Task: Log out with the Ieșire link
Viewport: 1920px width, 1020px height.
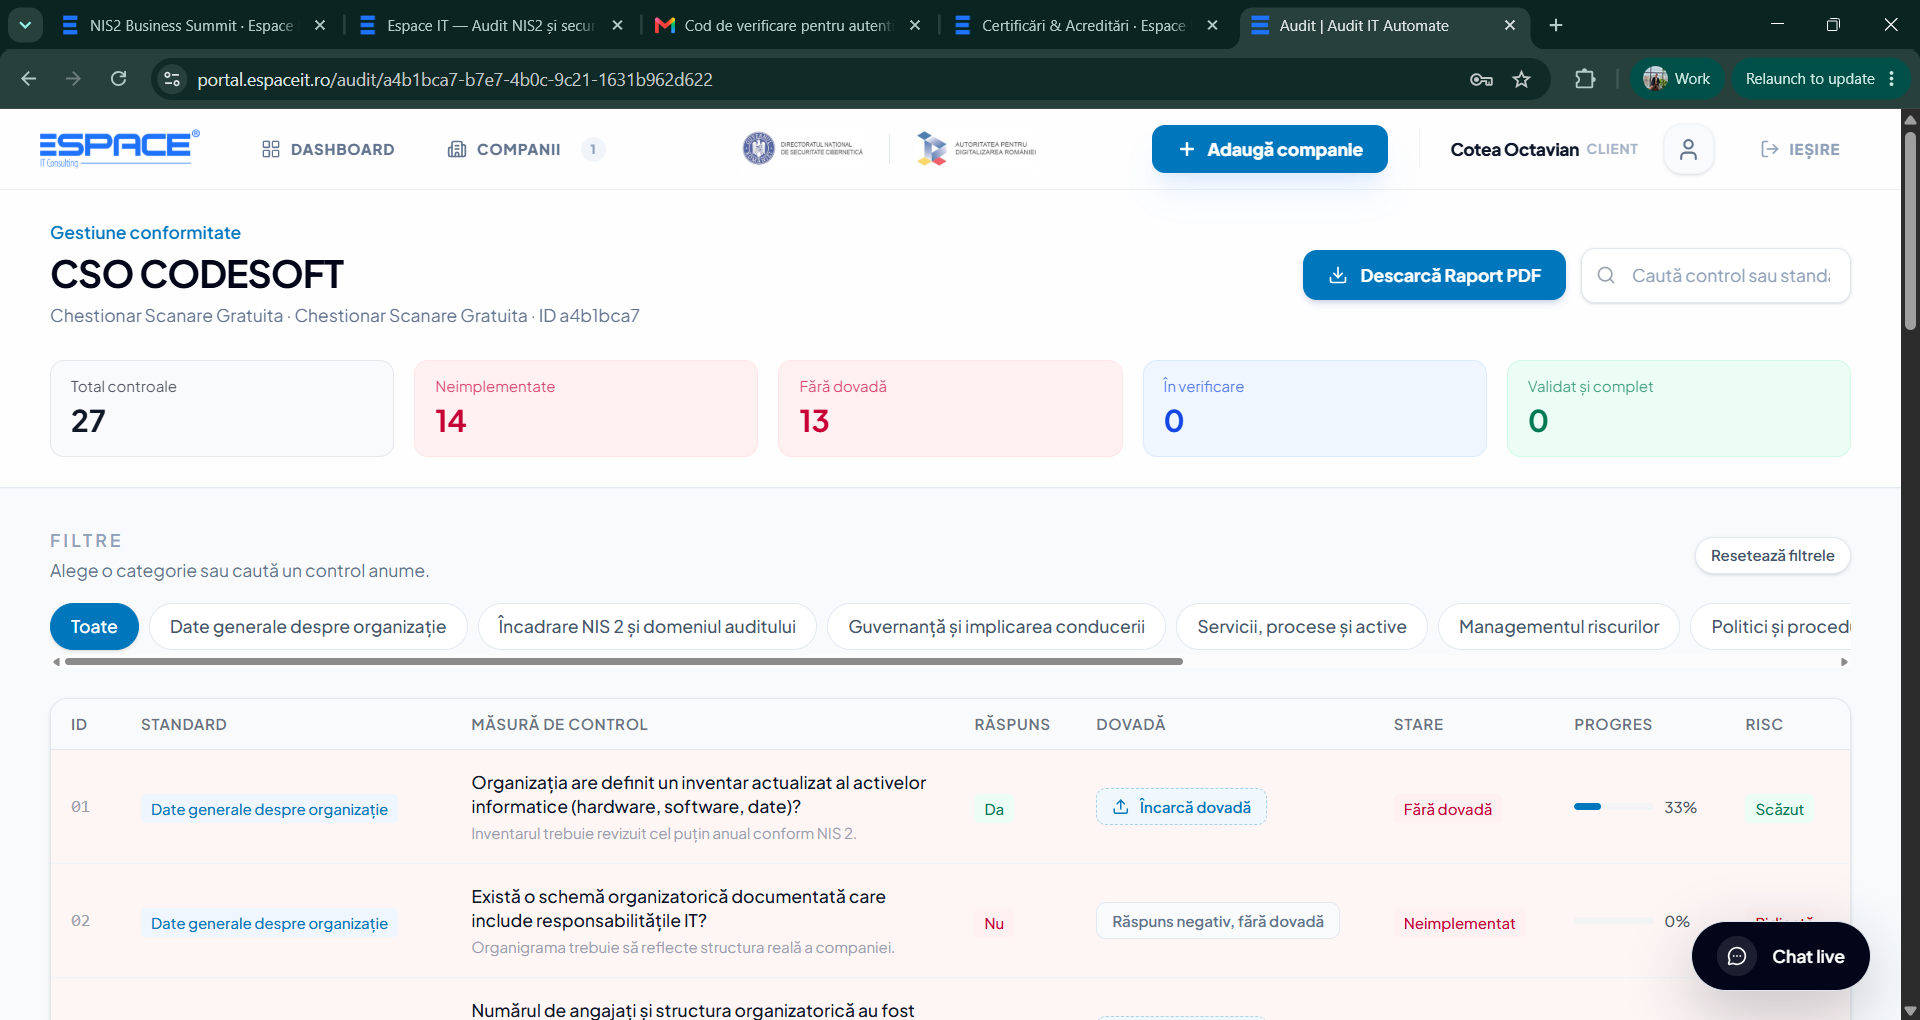Action: pyautogui.click(x=1800, y=149)
